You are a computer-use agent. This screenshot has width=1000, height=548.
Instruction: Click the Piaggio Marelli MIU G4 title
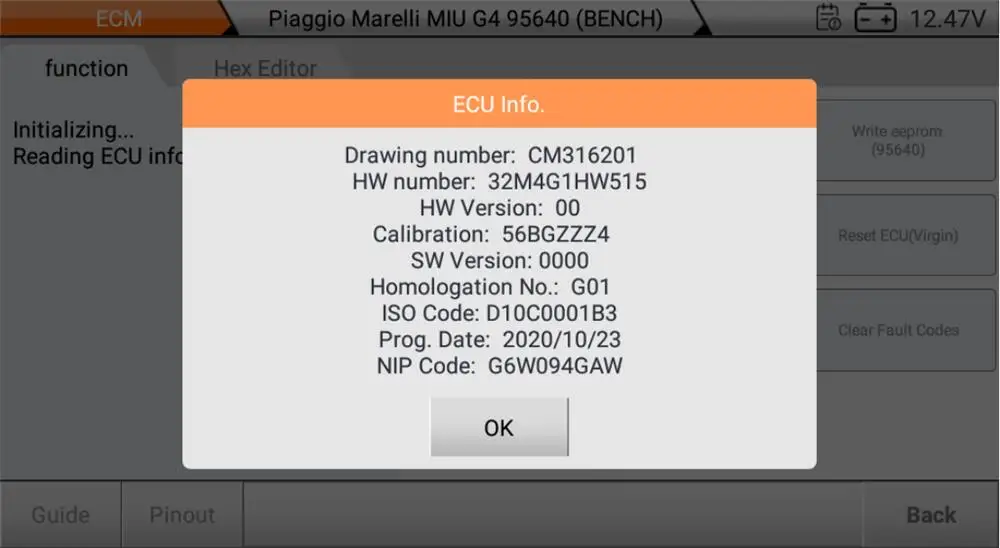tap(466, 19)
